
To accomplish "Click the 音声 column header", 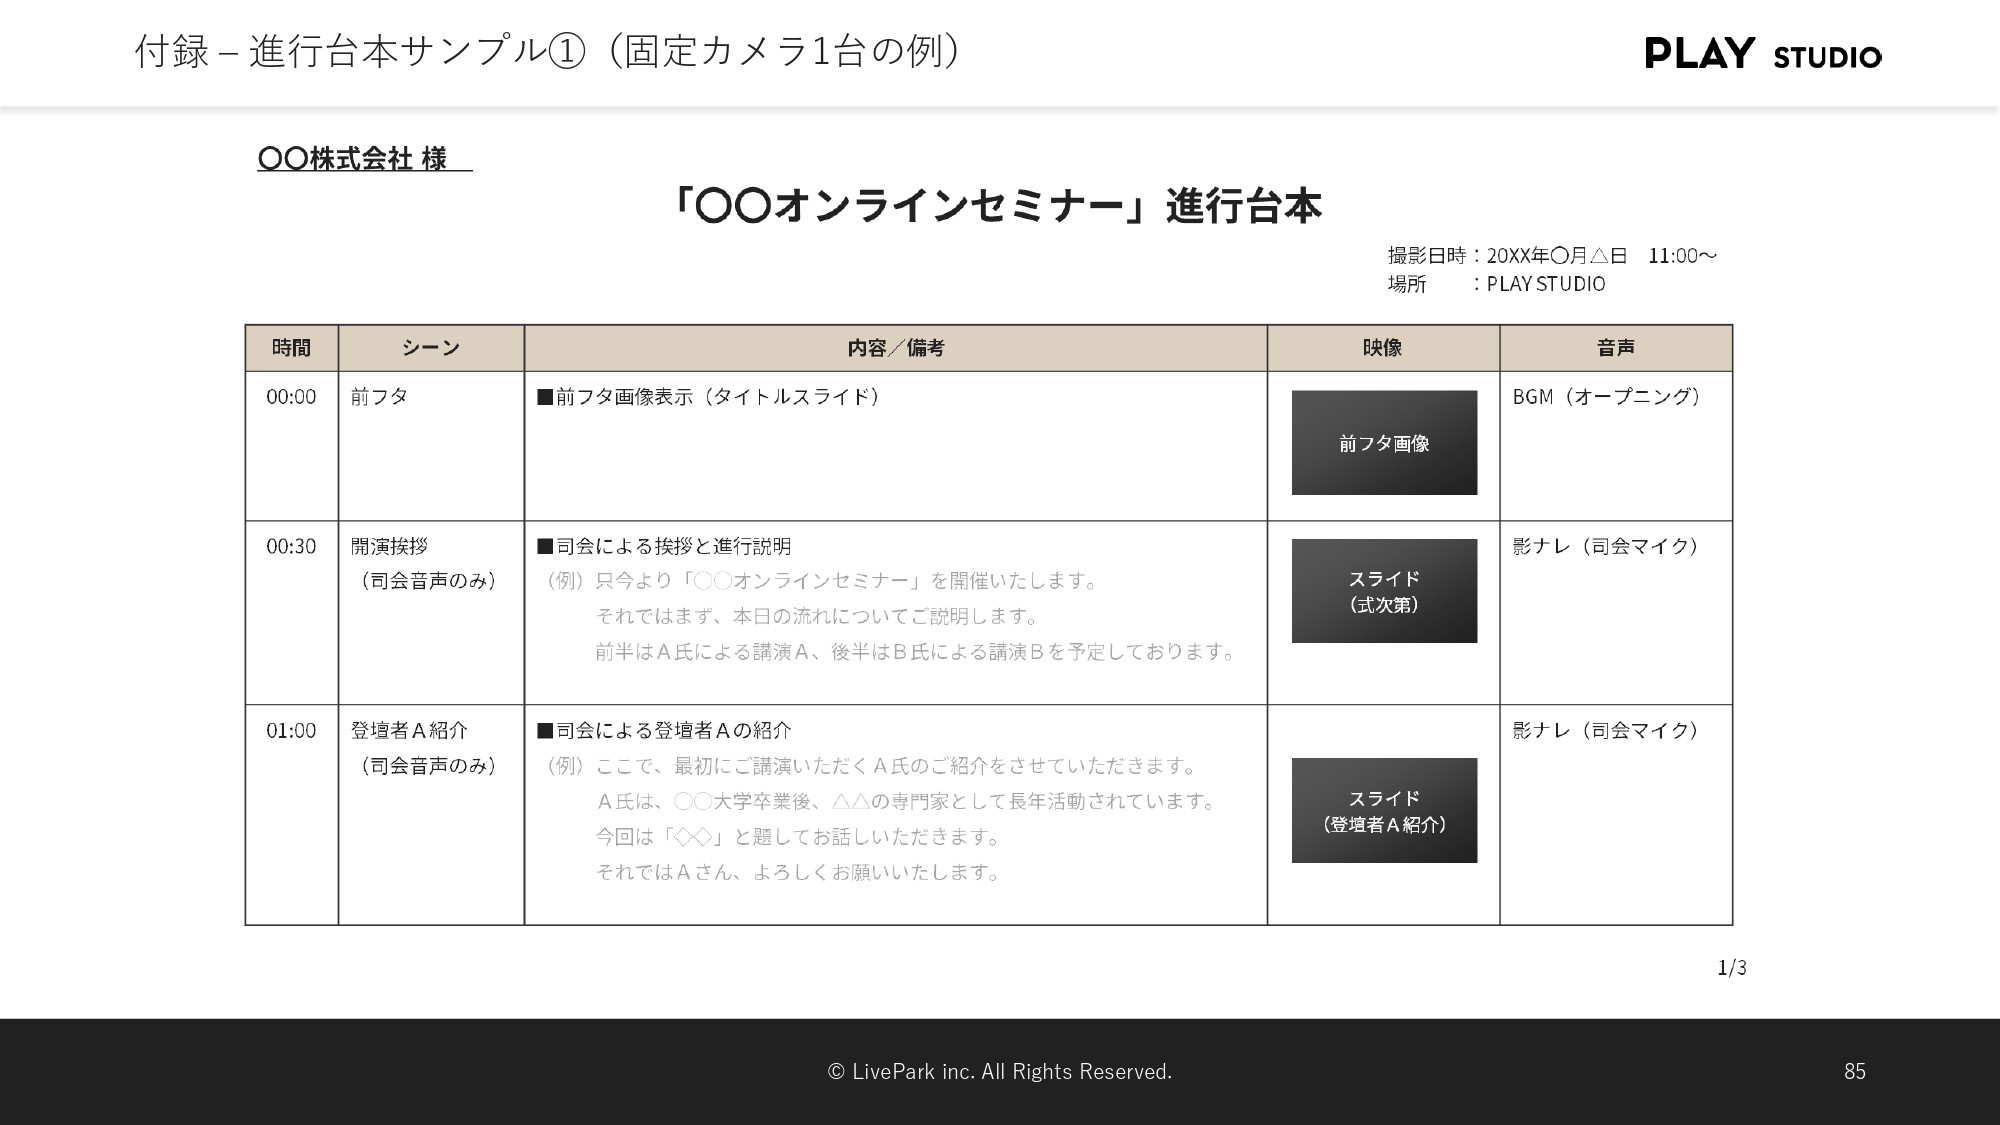I will click(1615, 348).
